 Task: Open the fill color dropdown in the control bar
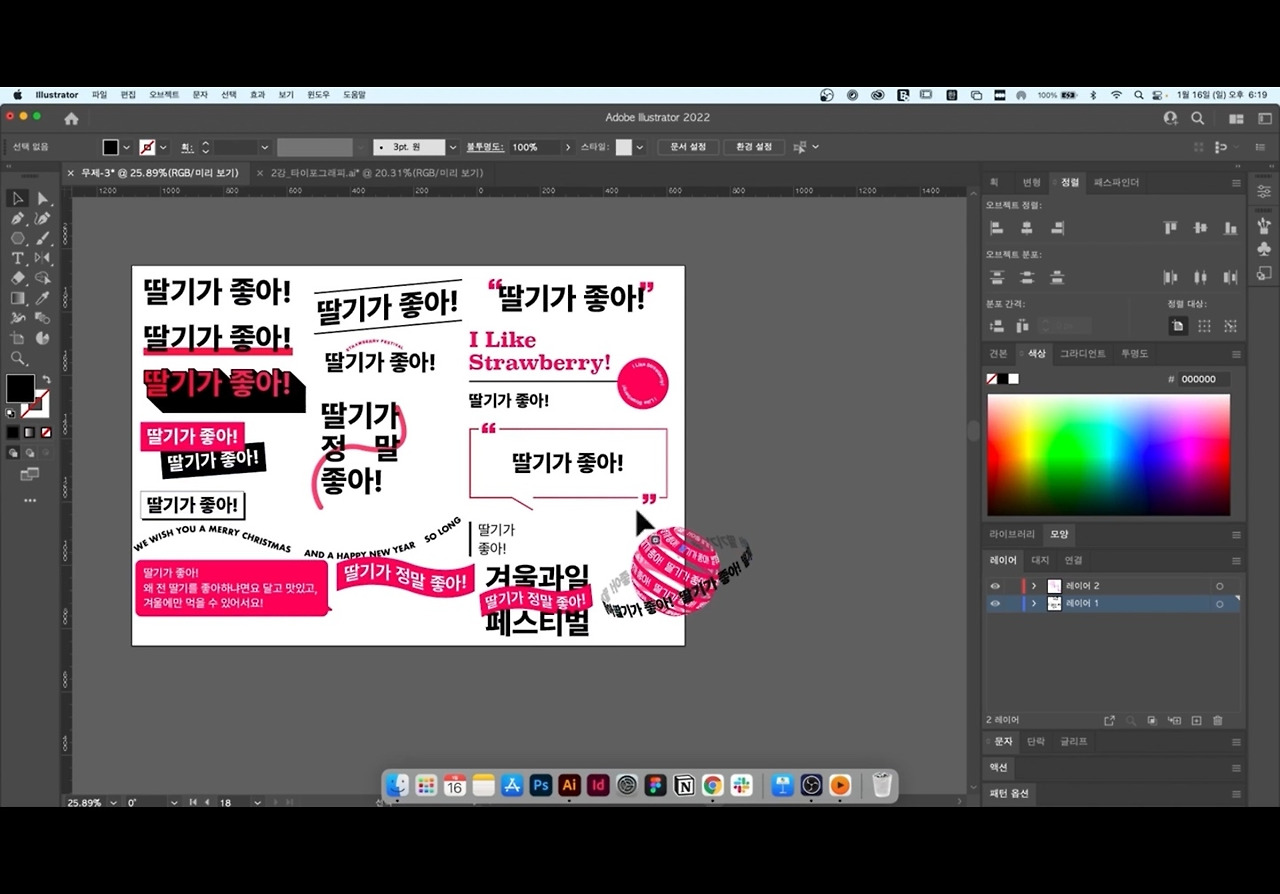pos(126,147)
